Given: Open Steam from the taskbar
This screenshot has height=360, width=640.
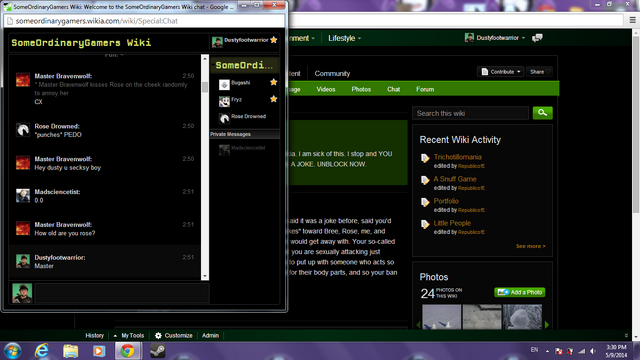Looking at the screenshot, I should (x=158, y=351).
